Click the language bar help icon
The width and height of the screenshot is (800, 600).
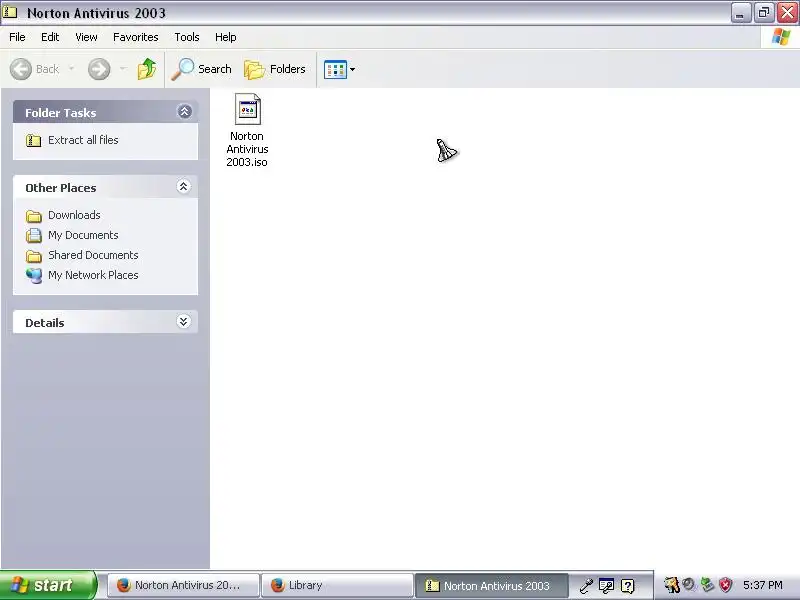(x=628, y=586)
